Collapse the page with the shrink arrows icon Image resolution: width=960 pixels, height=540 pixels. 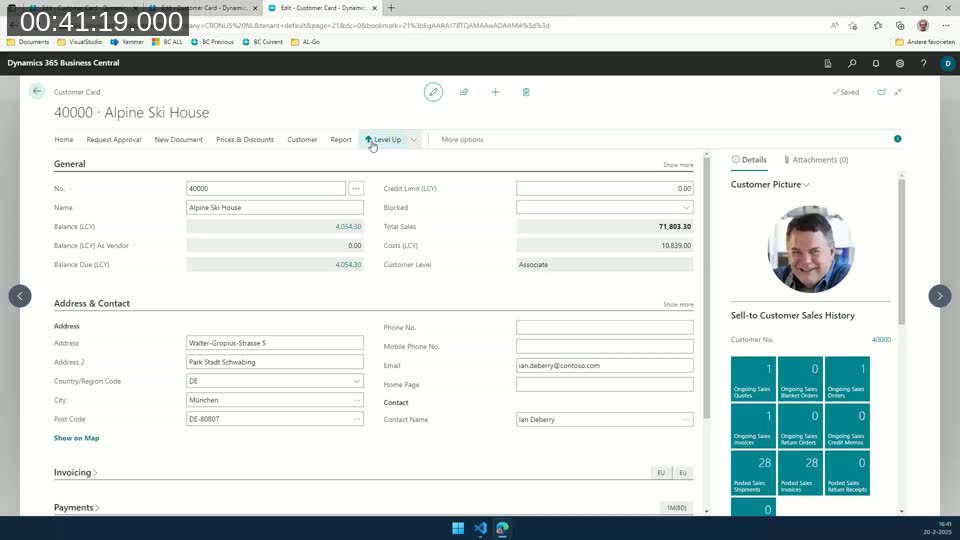898,92
